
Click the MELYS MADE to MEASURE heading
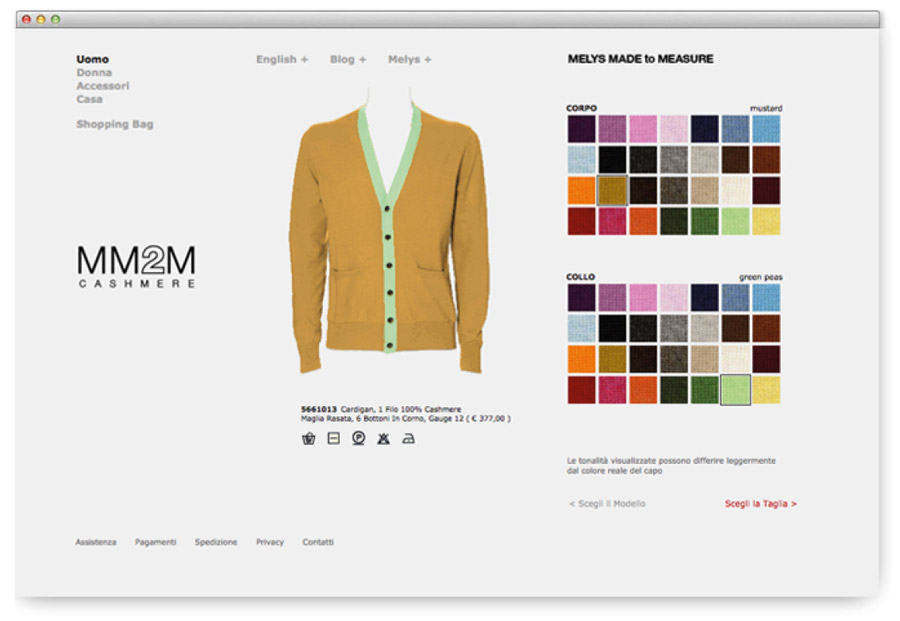coord(641,59)
